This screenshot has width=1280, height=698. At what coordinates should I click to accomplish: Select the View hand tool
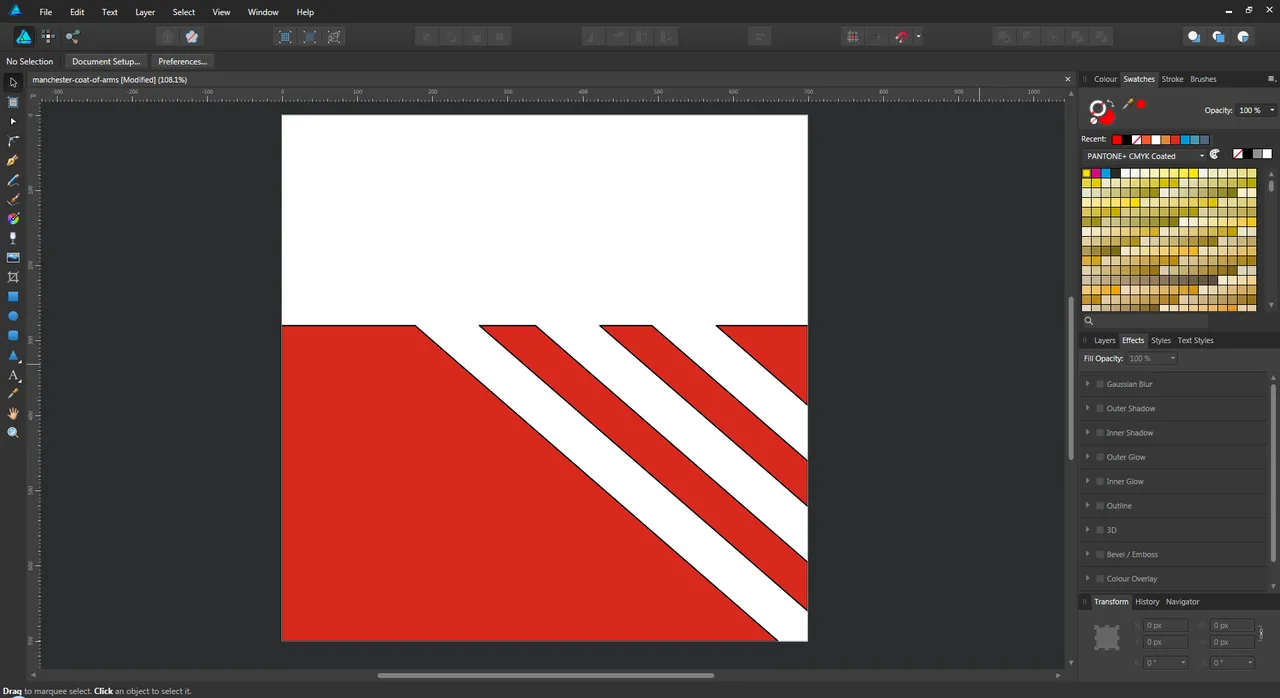pyautogui.click(x=13, y=413)
